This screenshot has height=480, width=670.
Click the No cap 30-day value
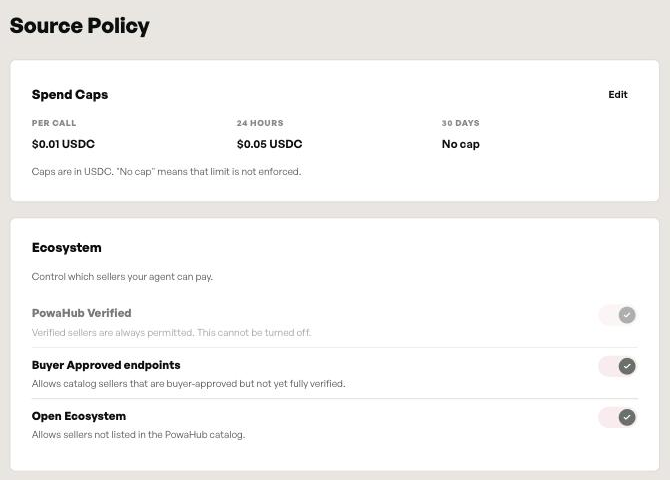coord(461,144)
